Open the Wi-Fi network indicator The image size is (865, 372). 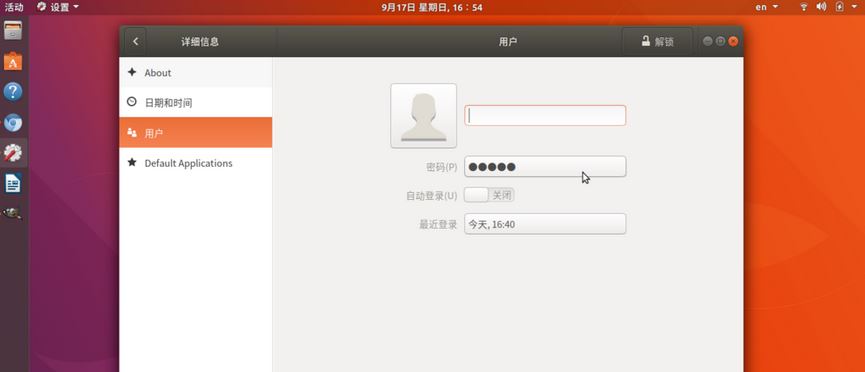coord(804,7)
